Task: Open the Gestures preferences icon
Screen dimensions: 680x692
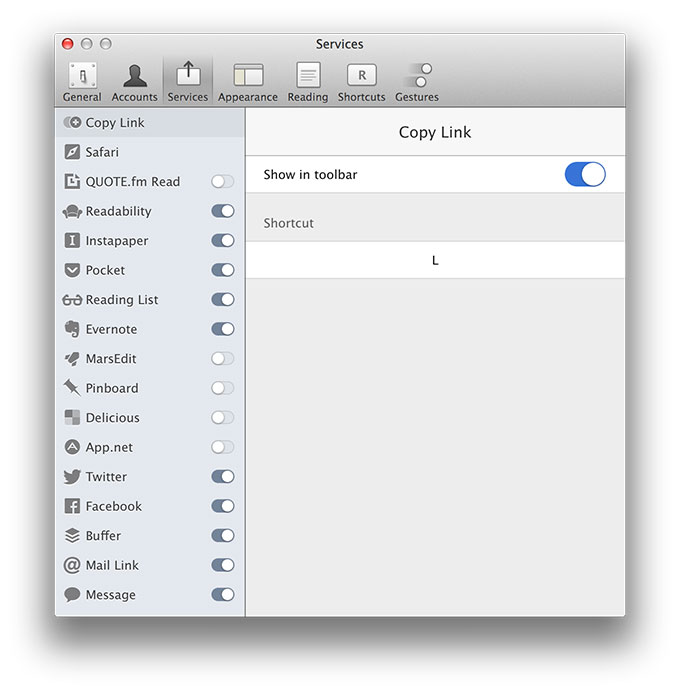Action: pos(421,75)
